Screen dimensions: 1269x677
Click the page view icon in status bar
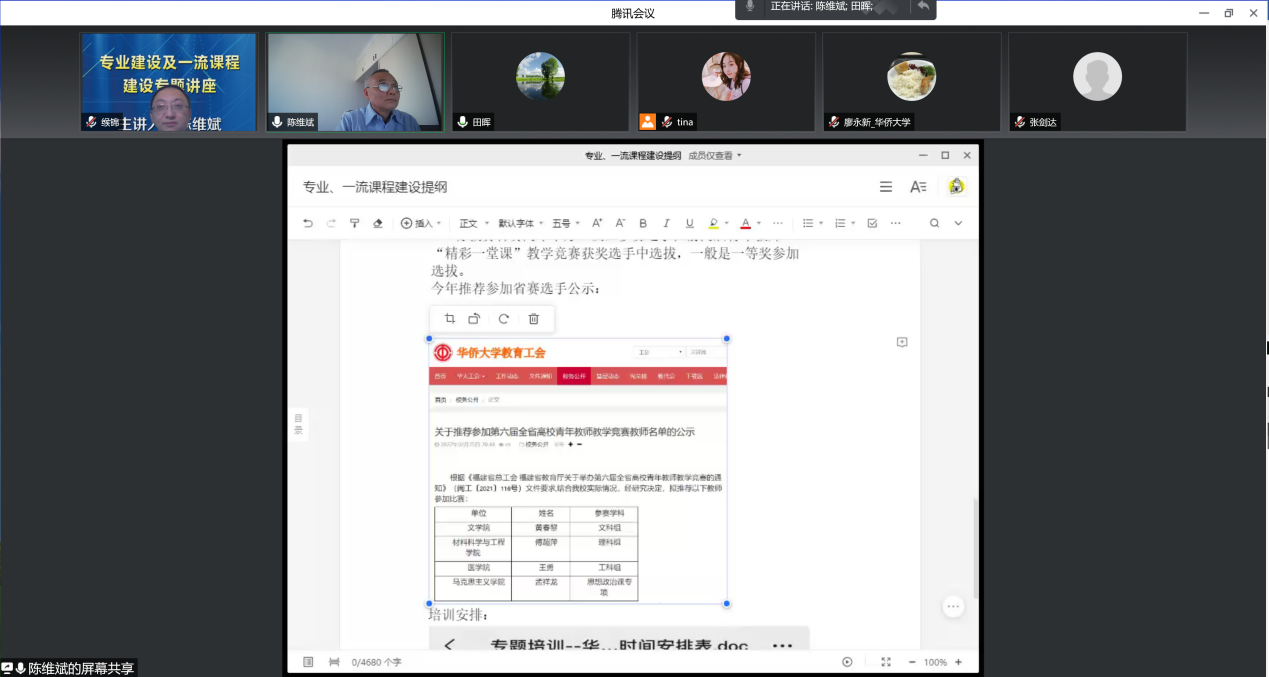point(309,662)
